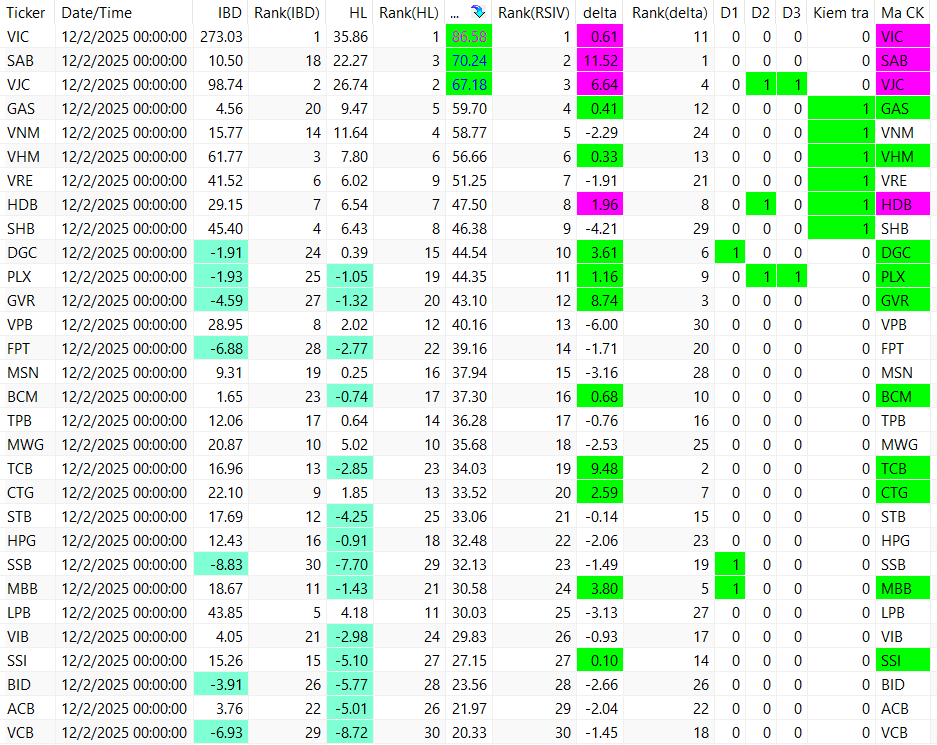This screenshot has height=745, width=937.
Task: Click the SHB delta value -4.21
Action: [x=600, y=228]
